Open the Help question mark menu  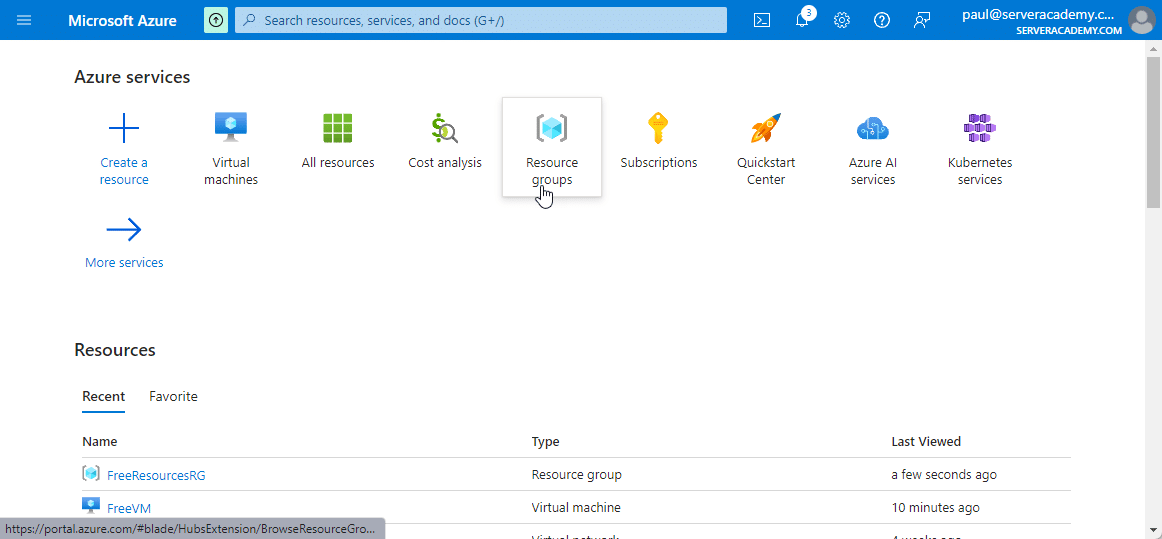tap(882, 20)
